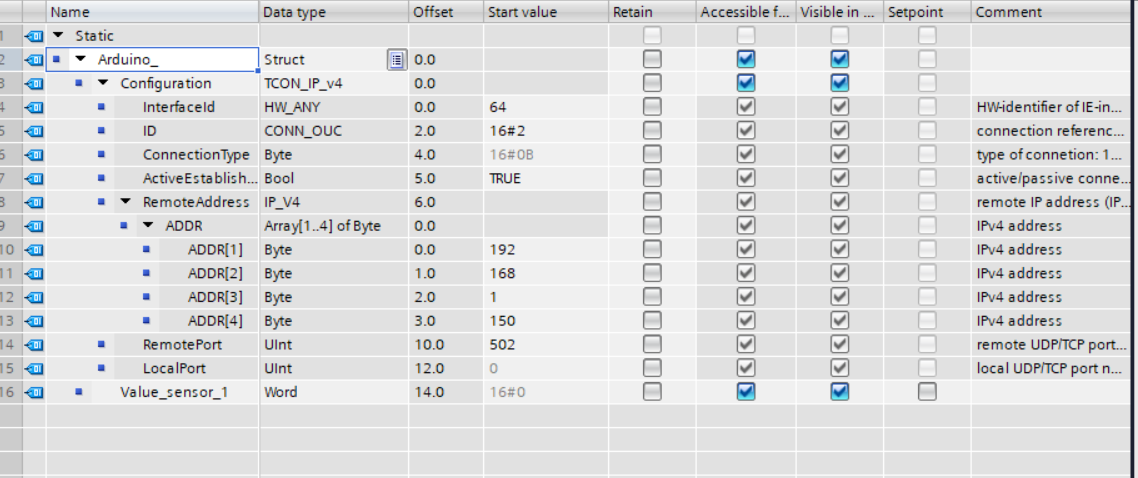Select start value 192 of ADDR[1]
The height and width of the screenshot is (478, 1138).
click(546, 250)
